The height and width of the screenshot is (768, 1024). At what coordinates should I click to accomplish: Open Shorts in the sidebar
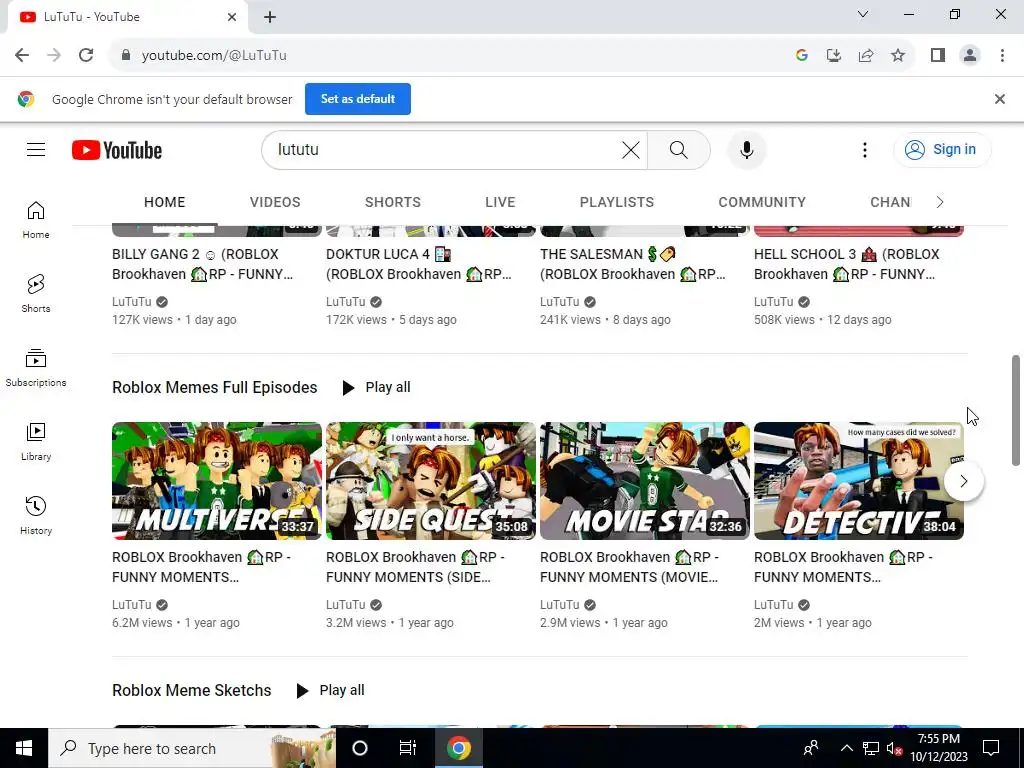pyautogui.click(x=36, y=294)
